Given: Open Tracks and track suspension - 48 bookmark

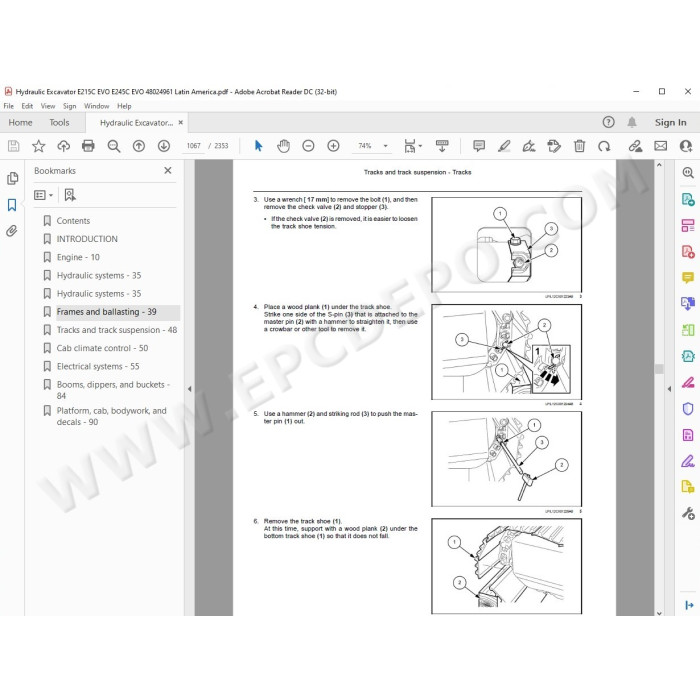Looking at the screenshot, I should pyautogui.click(x=117, y=330).
